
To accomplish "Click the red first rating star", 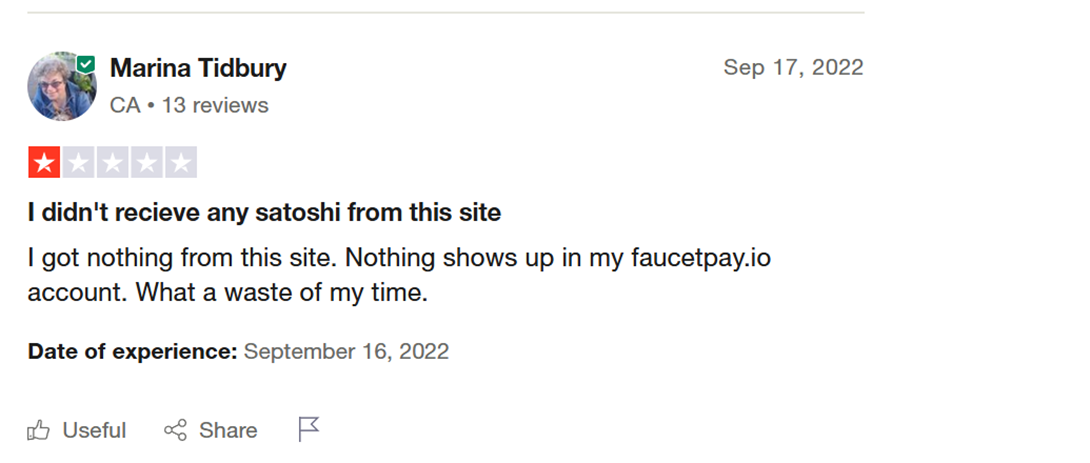I will click(x=44, y=163).
